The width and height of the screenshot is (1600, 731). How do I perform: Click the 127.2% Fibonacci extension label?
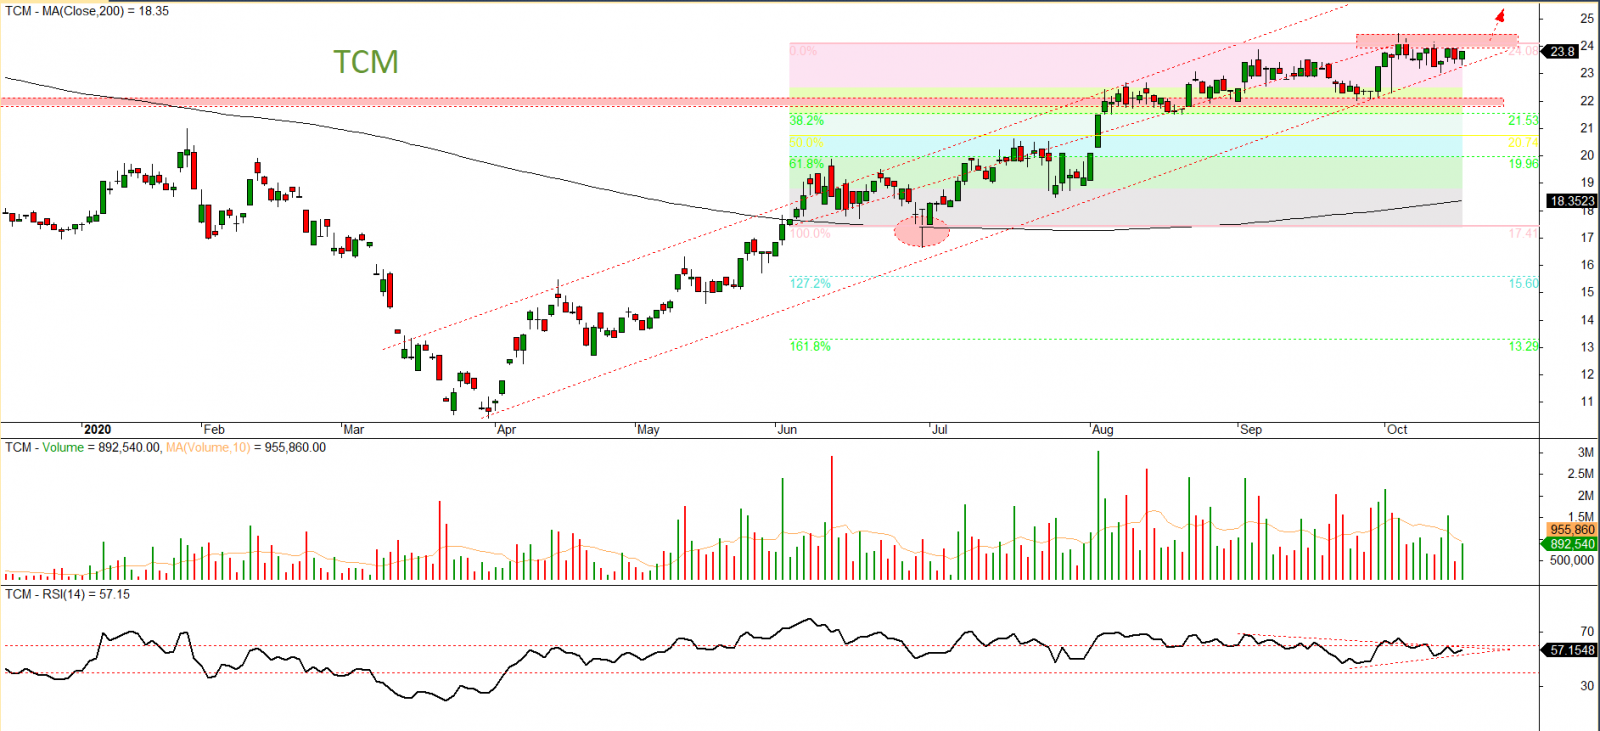point(810,283)
